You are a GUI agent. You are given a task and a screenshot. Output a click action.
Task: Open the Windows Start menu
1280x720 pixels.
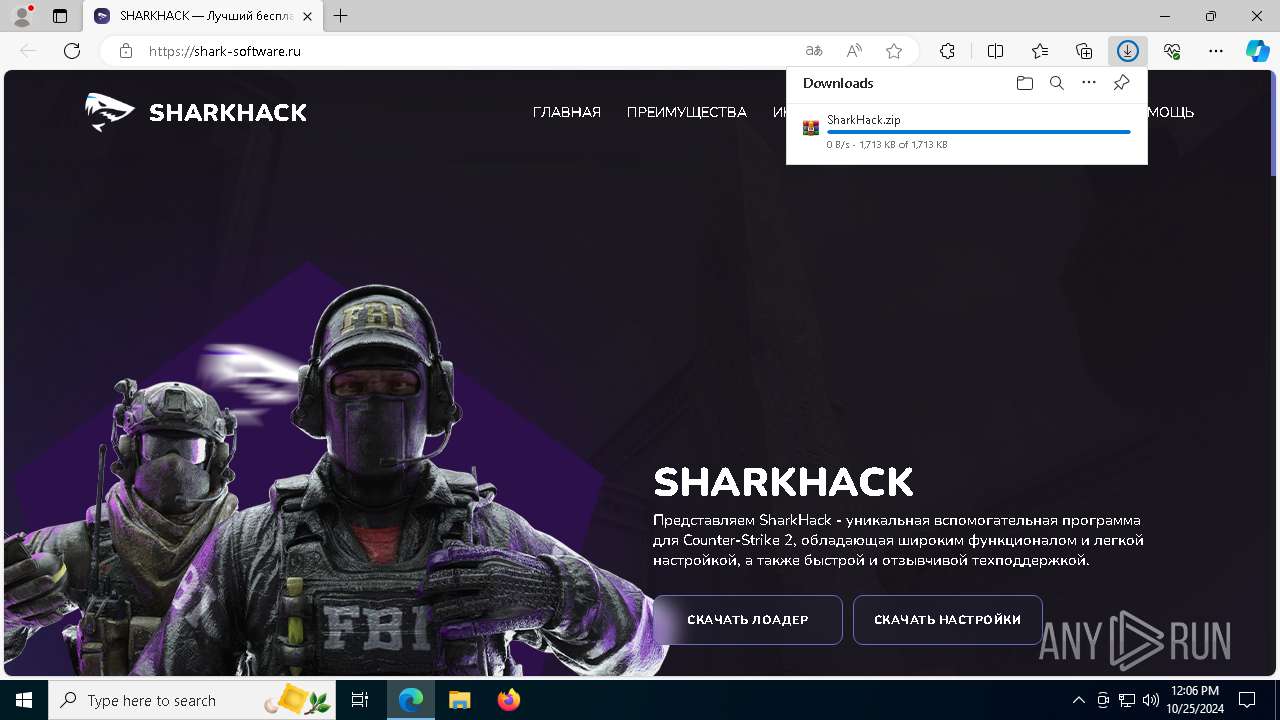24,700
